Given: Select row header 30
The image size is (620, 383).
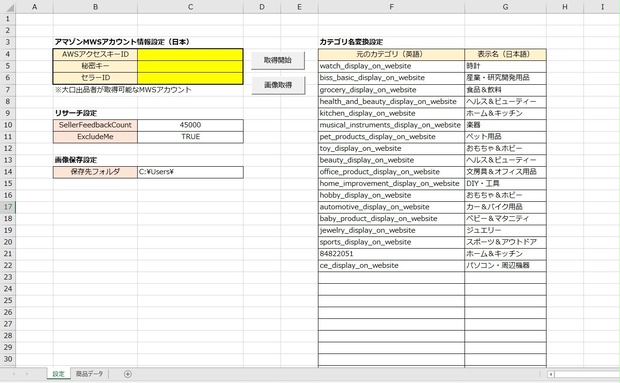Looking at the screenshot, I should click(8, 359).
